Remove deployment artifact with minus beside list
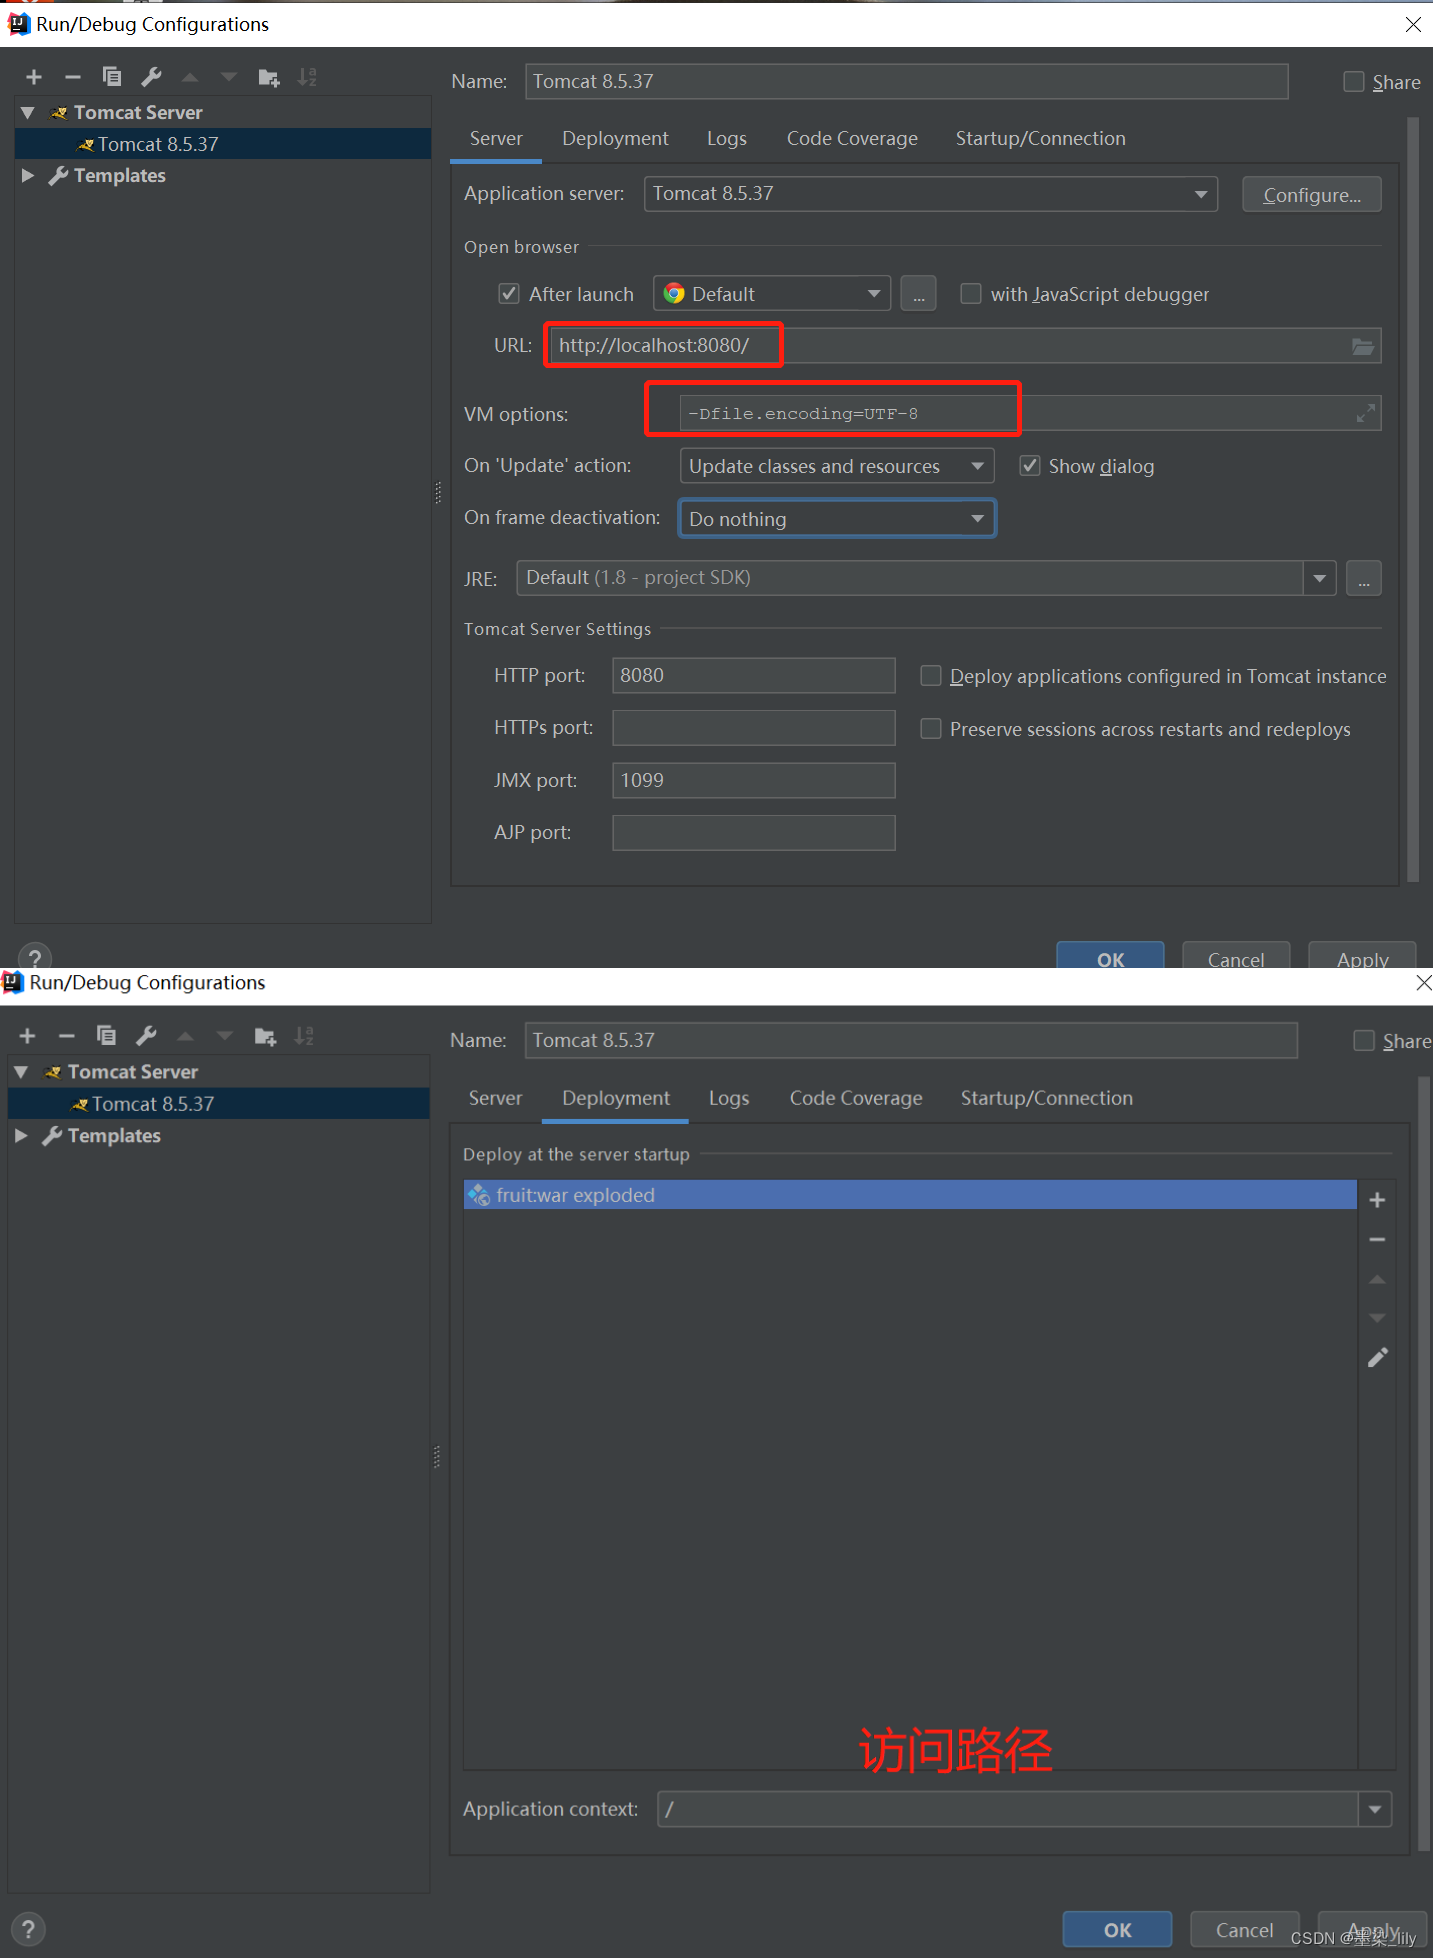 pyautogui.click(x=1377, y=1239)
